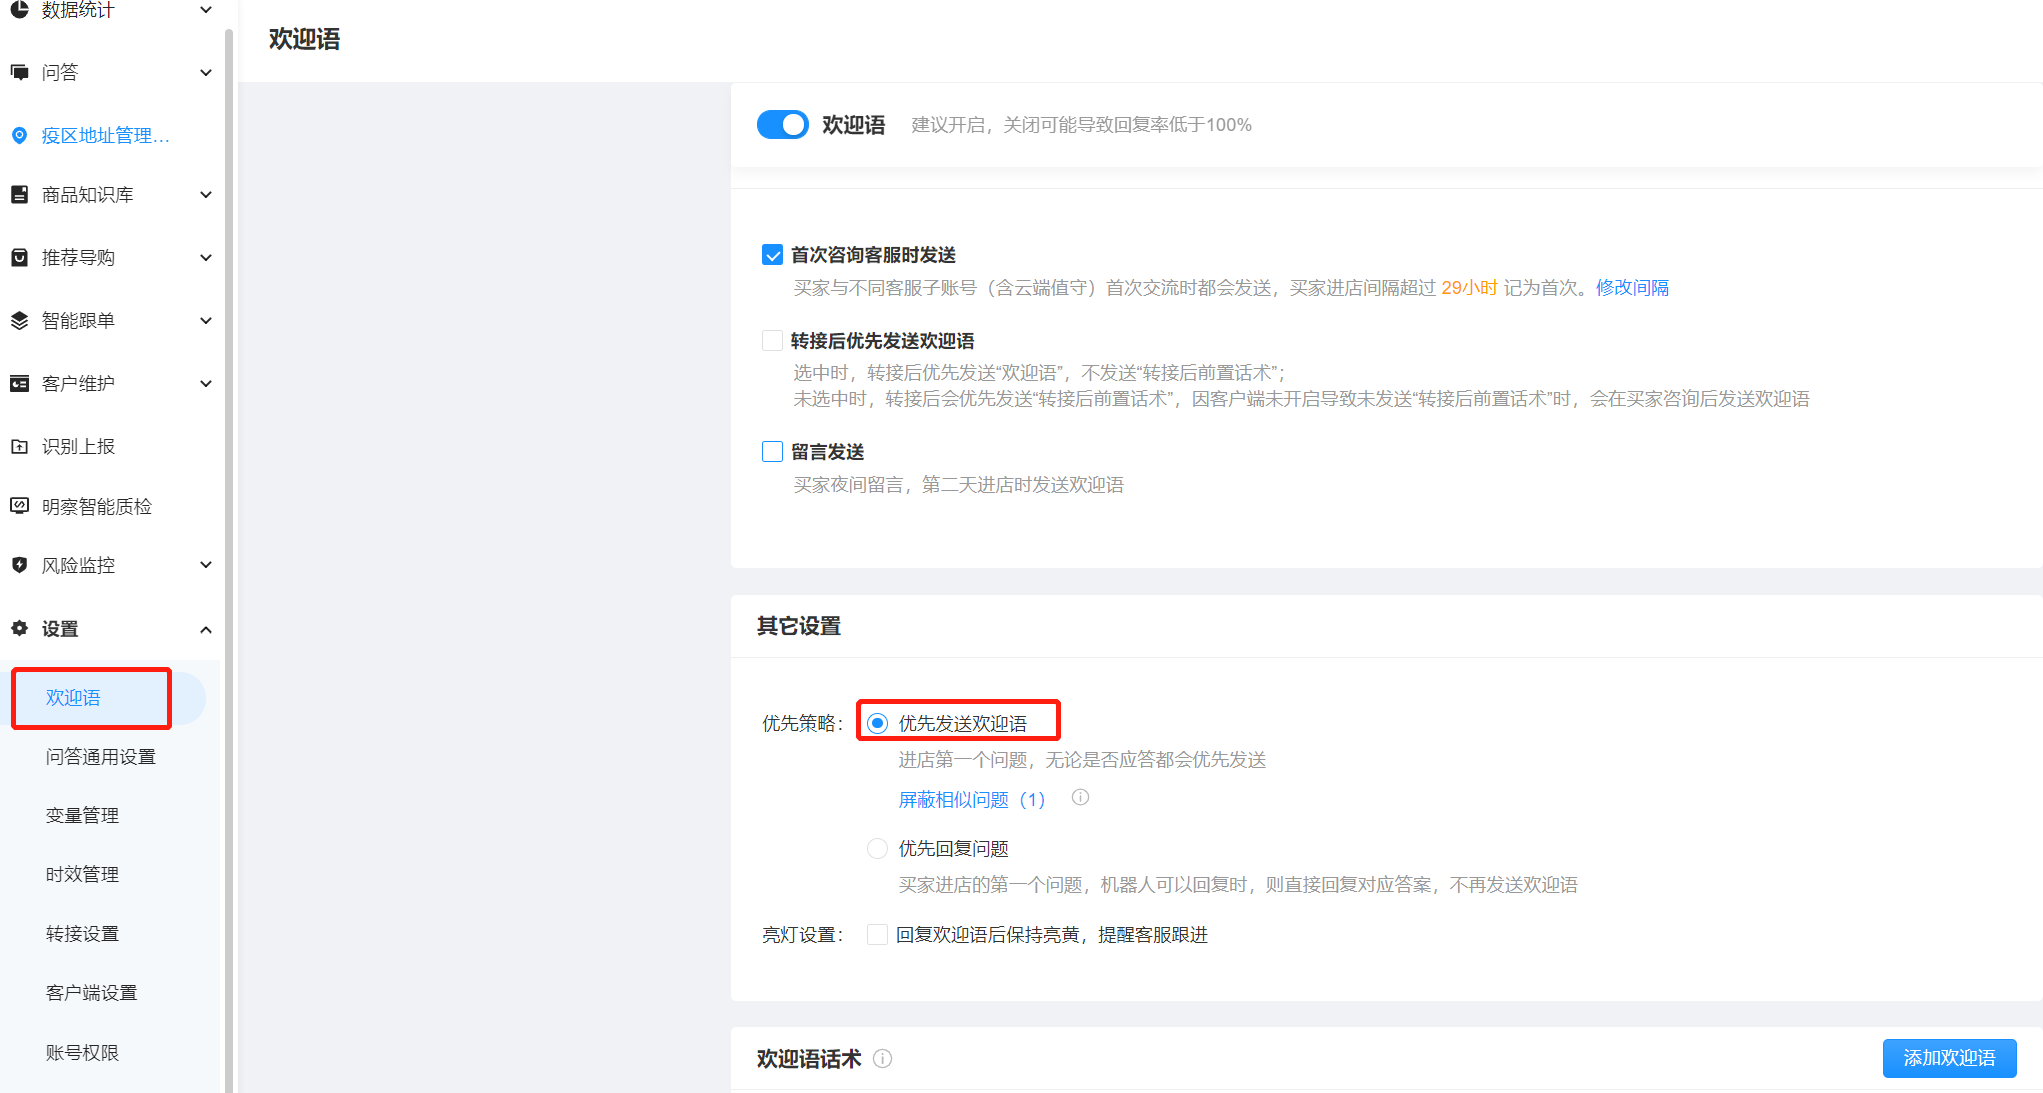Expand the 风险监控 menu chevron
This screenshot has height=1093, width=2043.
[206, 565]
